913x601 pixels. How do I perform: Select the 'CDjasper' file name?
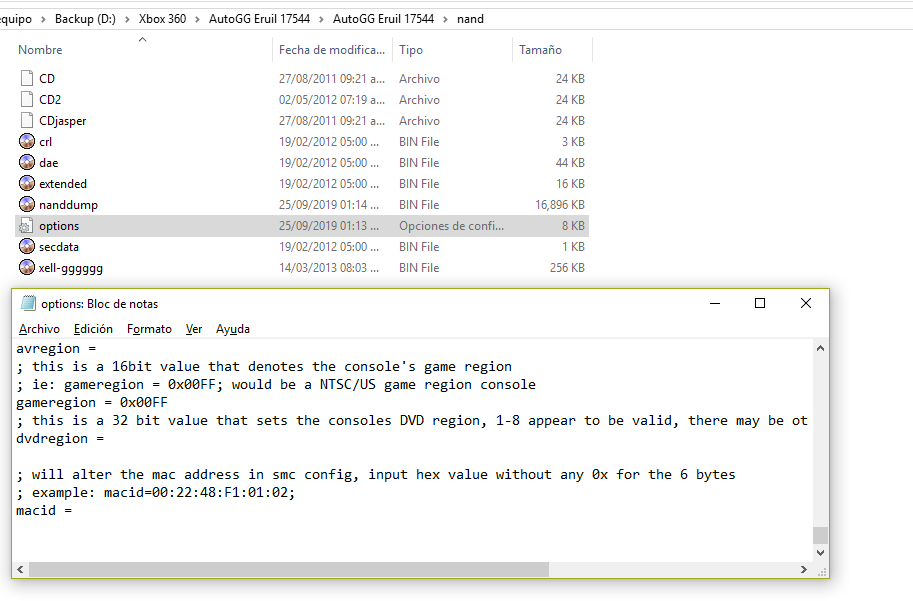point(62,121)
